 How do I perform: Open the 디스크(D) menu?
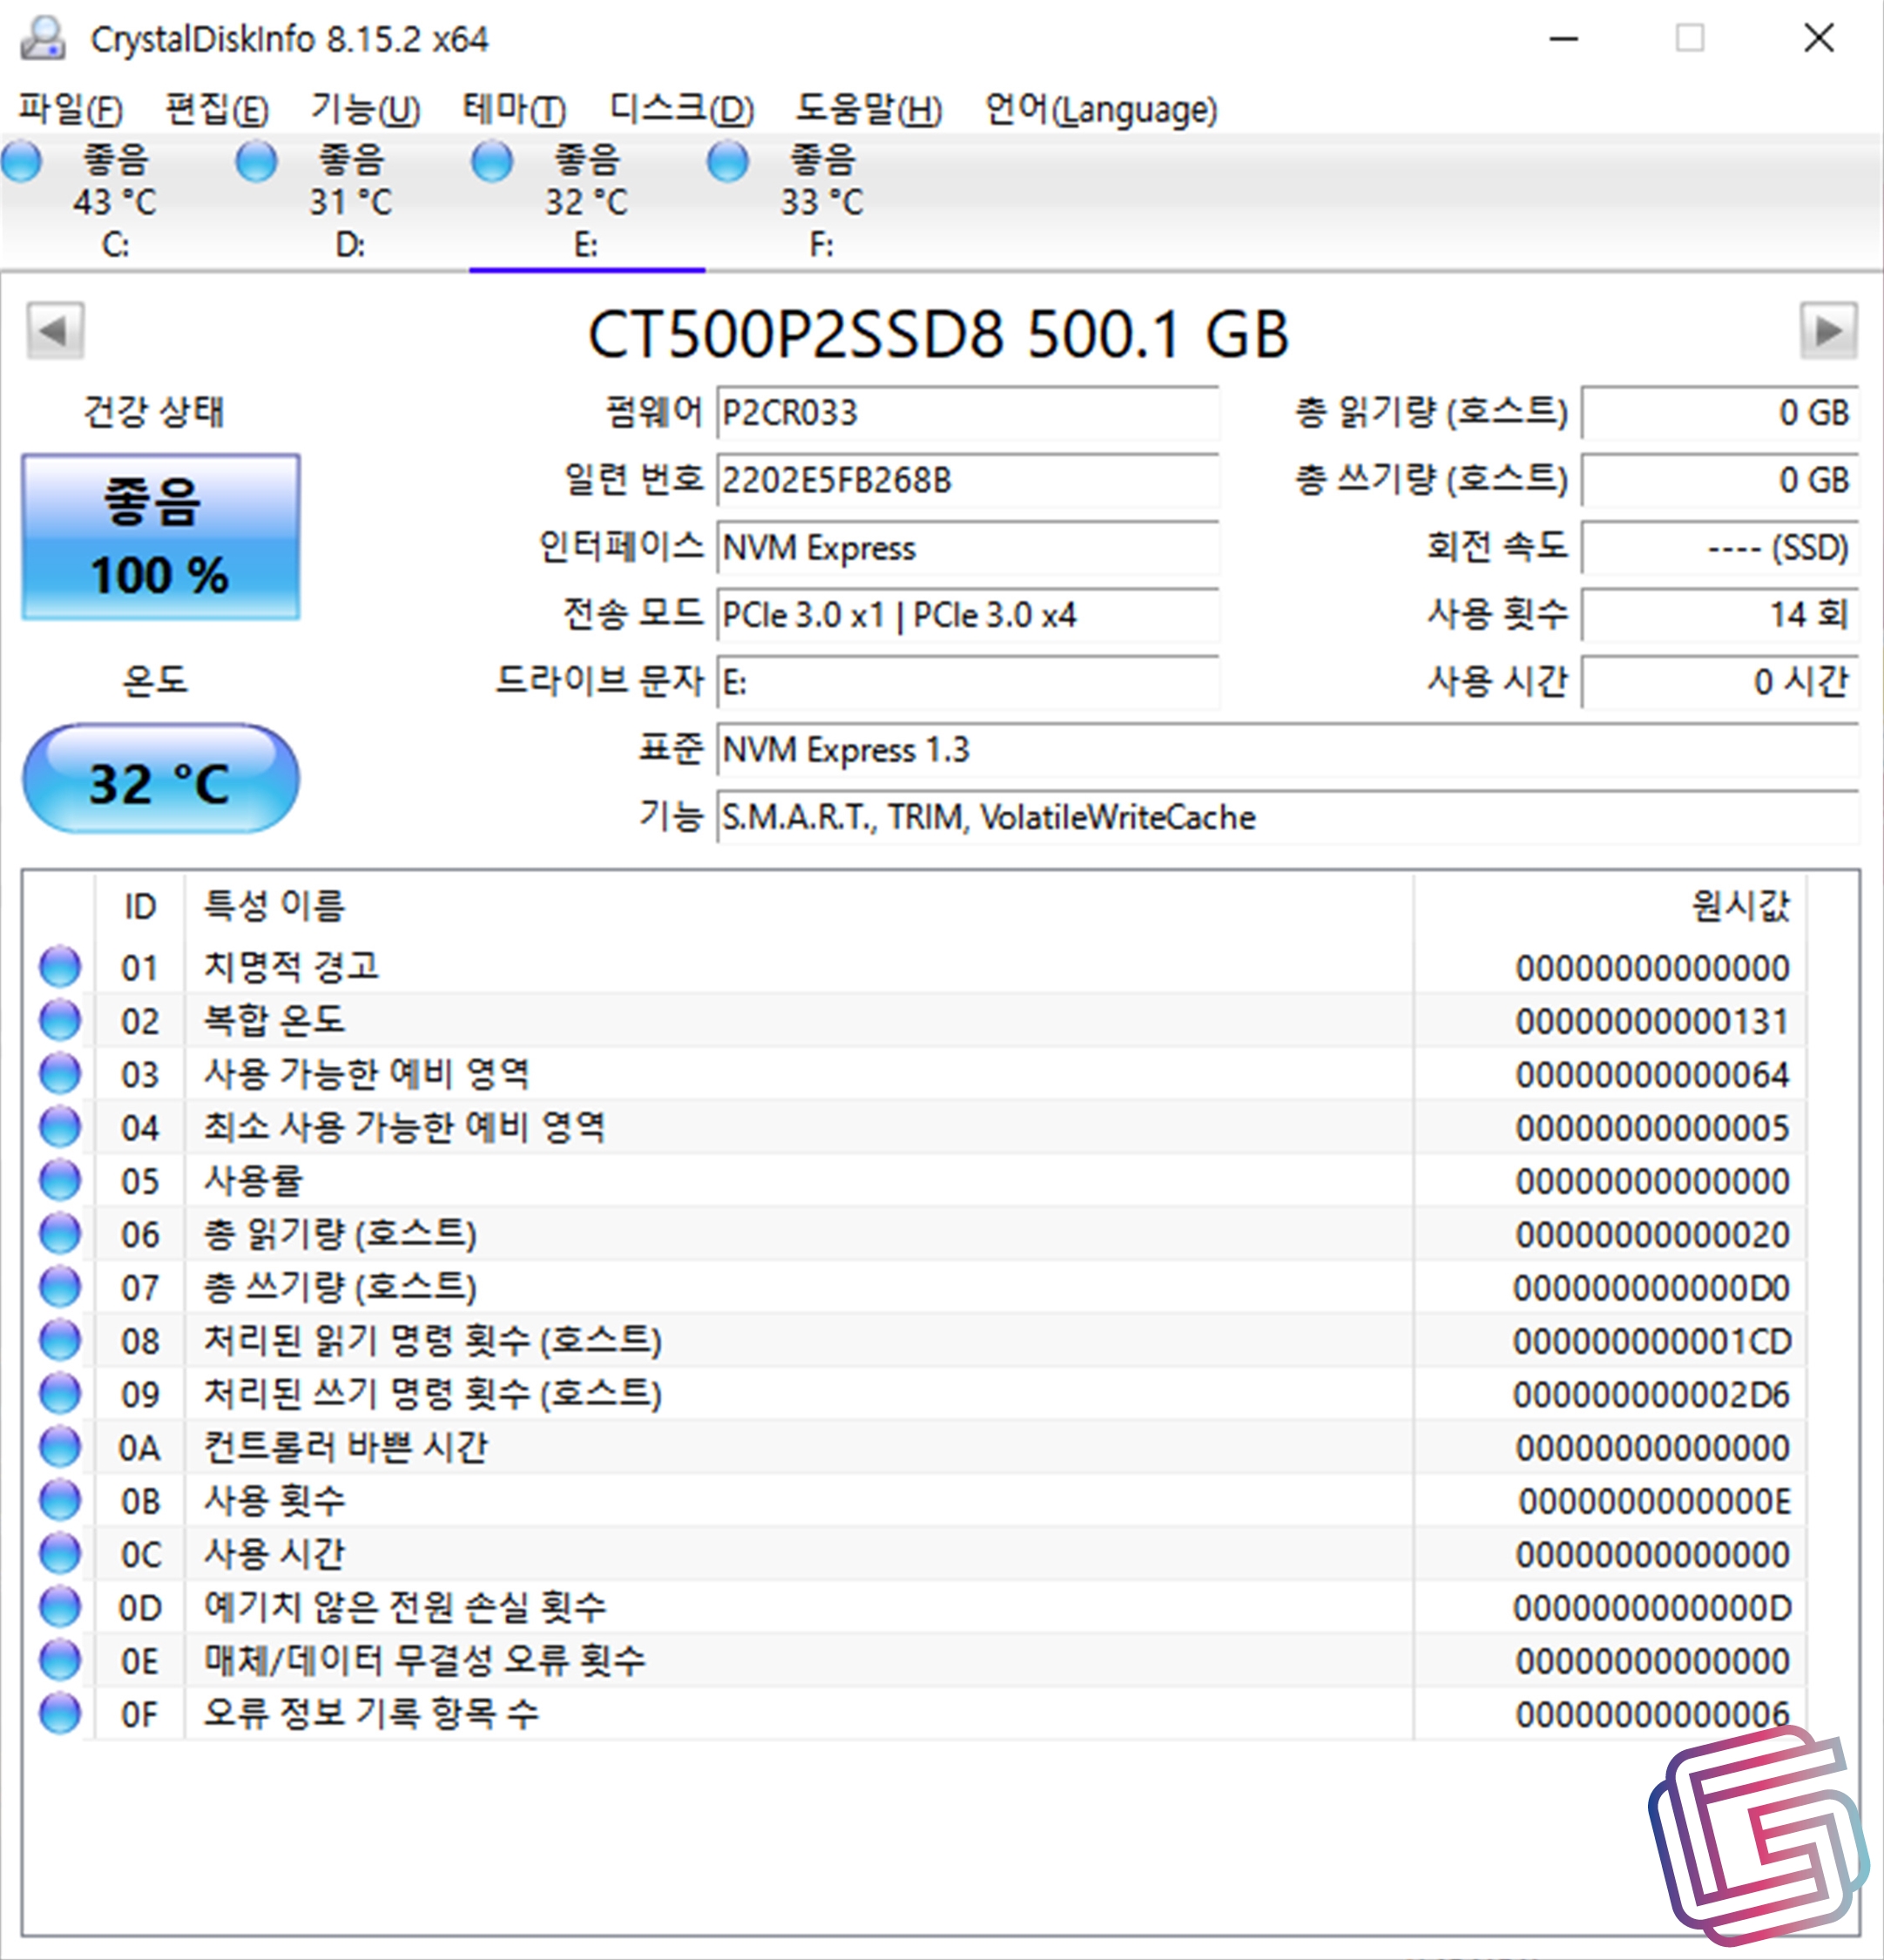pyautogui.click(x=681, y=109)
